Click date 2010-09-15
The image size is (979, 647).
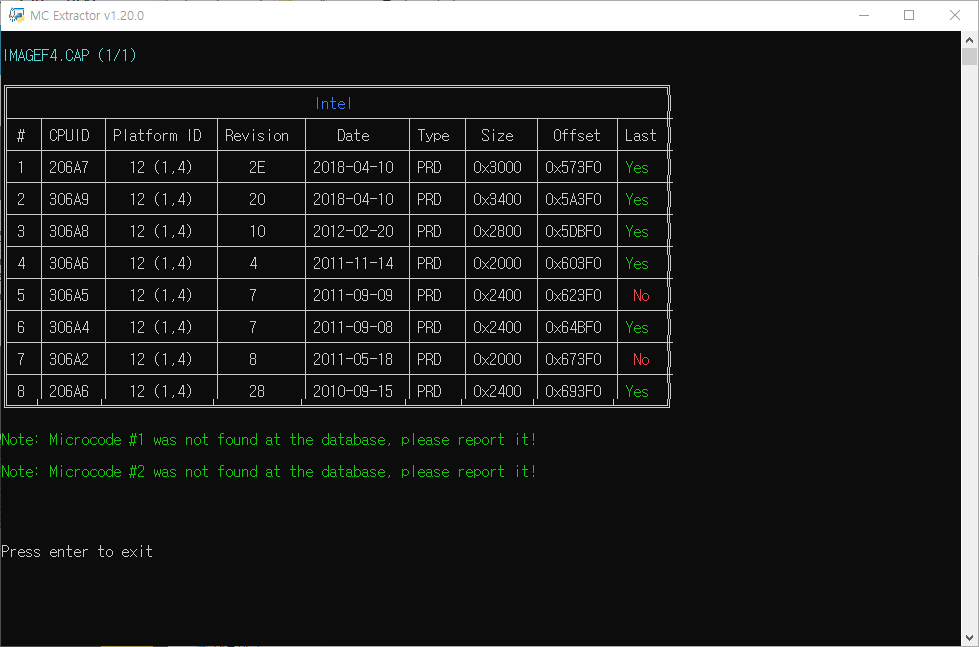point(353,391)
